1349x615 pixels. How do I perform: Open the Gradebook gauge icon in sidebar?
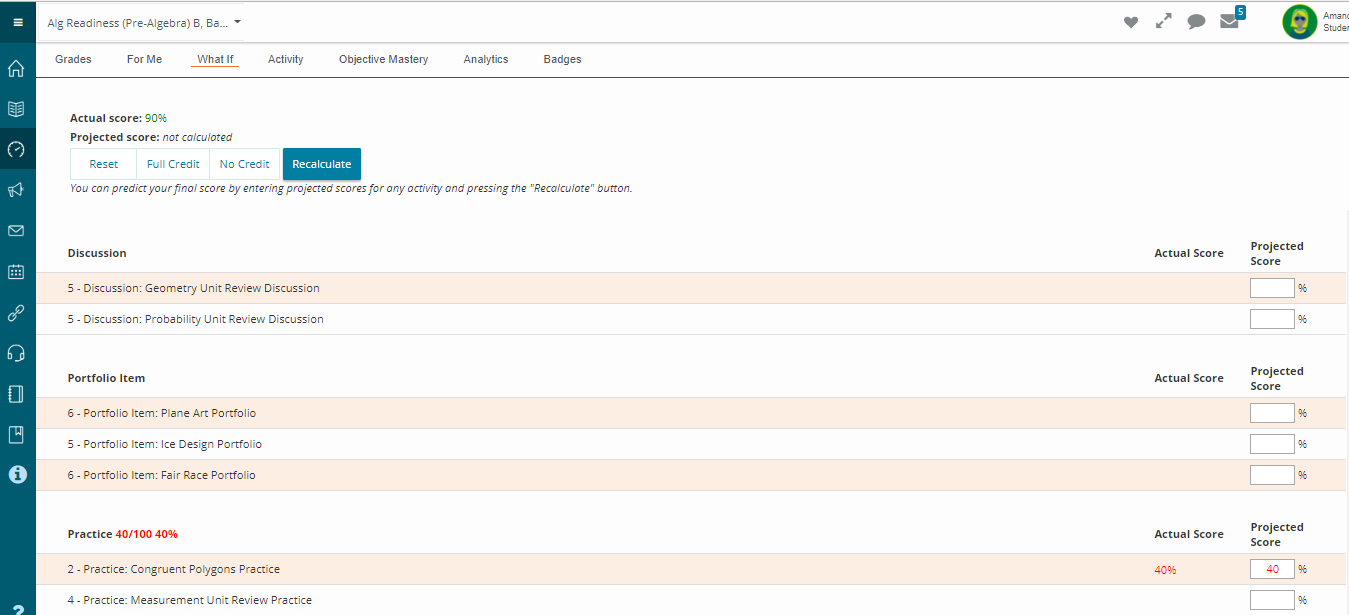(16, 149)
